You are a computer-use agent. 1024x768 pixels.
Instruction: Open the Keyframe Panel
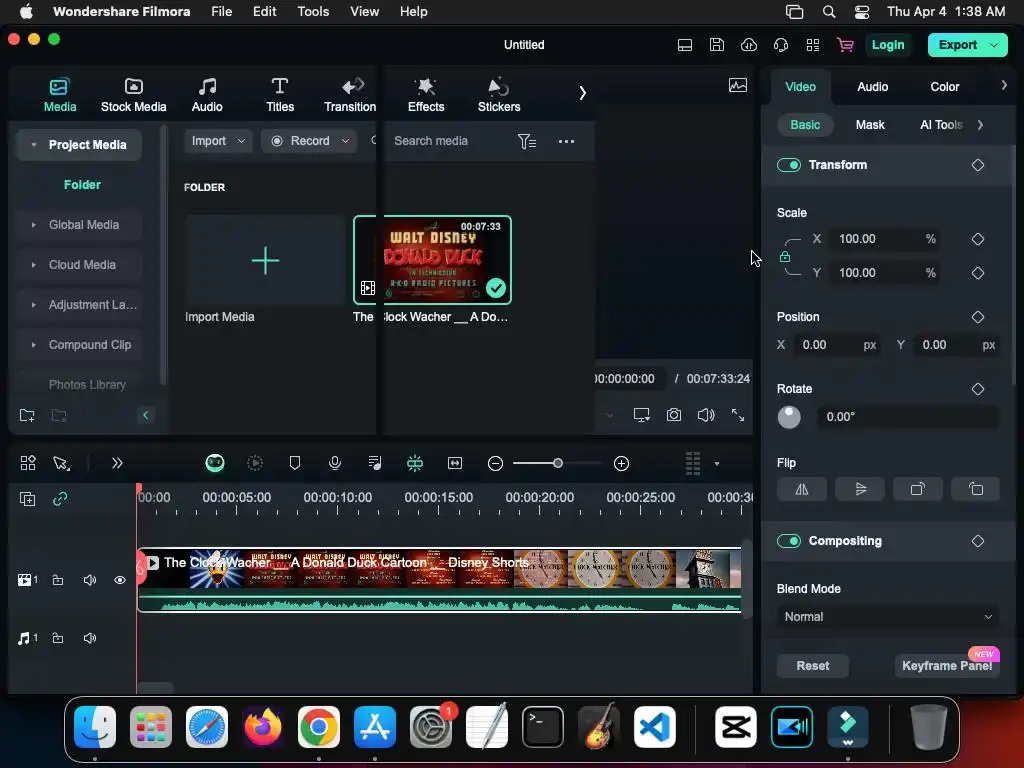pos(946,666)
